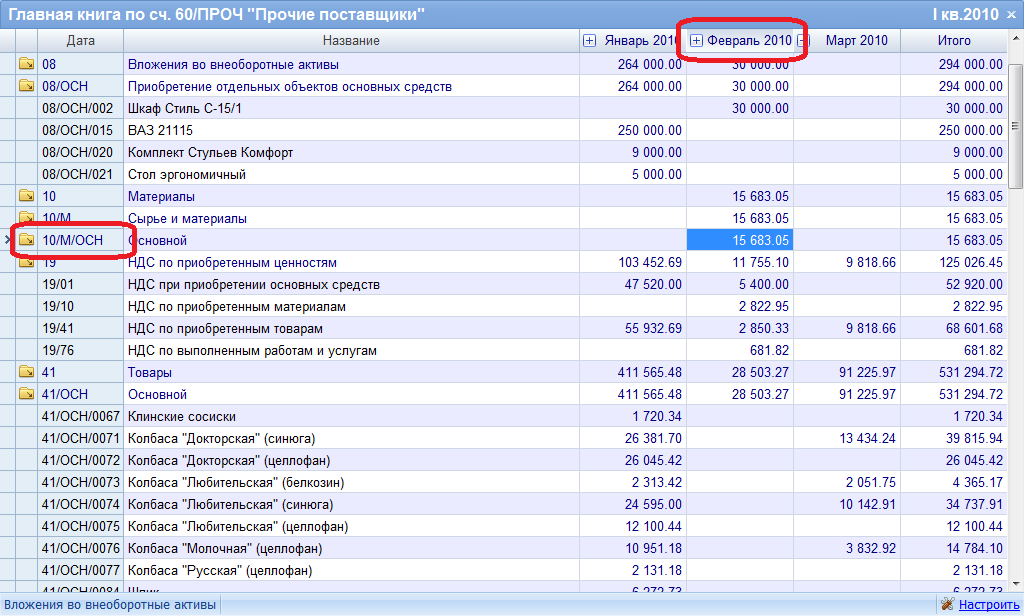The image size is (1024, 616).
Task: Click the settings tool icon beside Настроить
Action: (947, 604)
